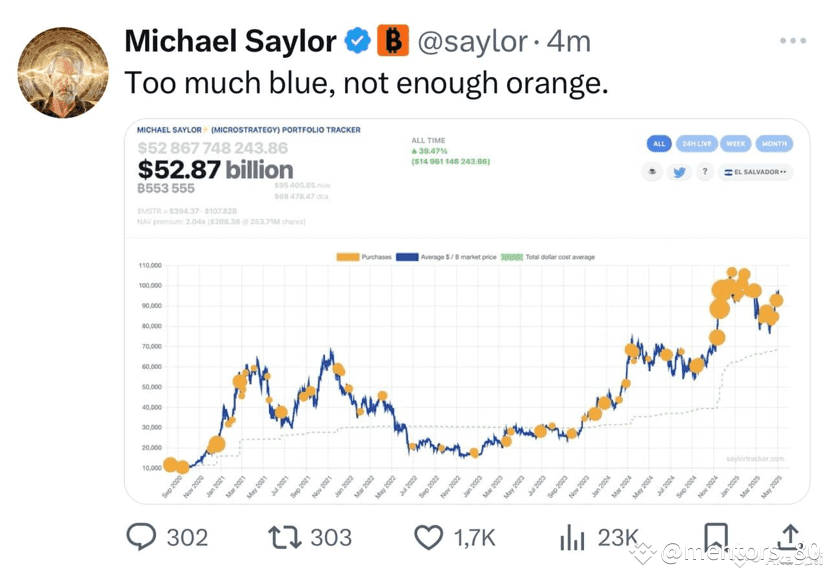The image size is (828, 574).
Task: Switch to the WEEK tab
Action: point(736,144)
